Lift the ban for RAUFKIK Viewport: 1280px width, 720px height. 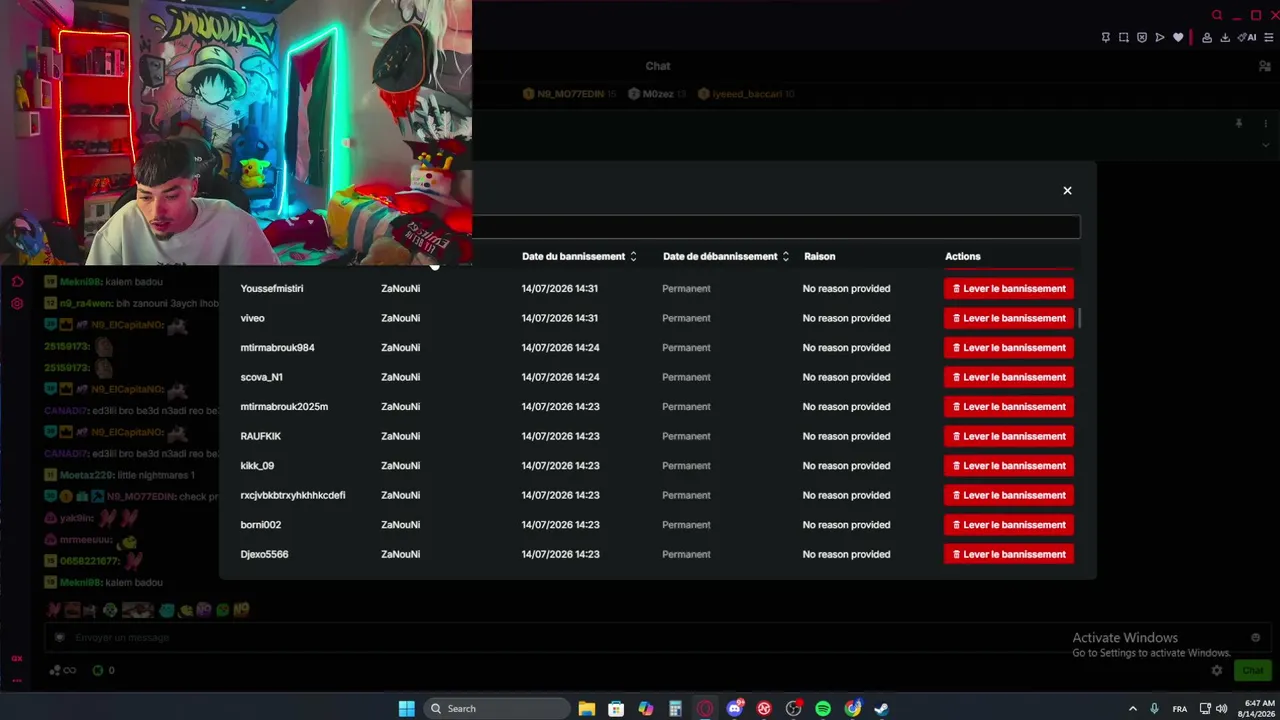1009,436
